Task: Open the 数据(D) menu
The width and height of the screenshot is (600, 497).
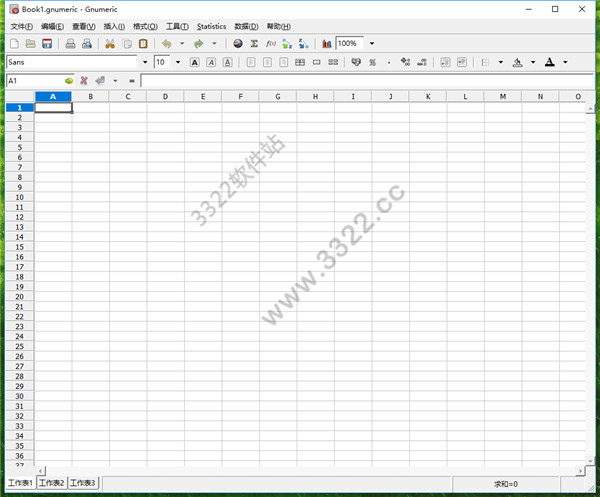Action: [x=246, y=26]
